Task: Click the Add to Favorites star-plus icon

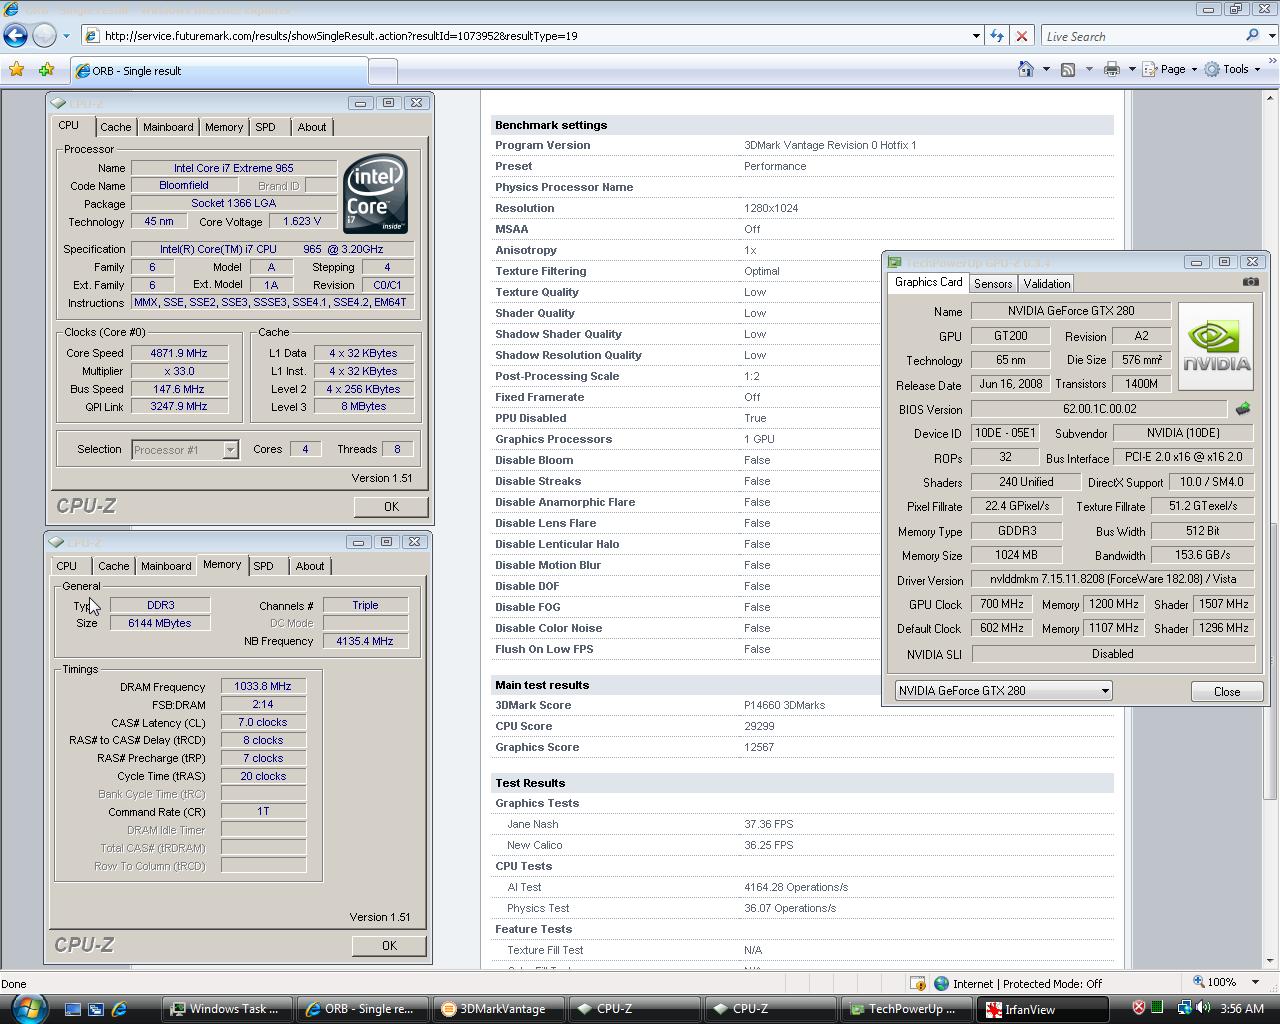Action: pos(46,70)
